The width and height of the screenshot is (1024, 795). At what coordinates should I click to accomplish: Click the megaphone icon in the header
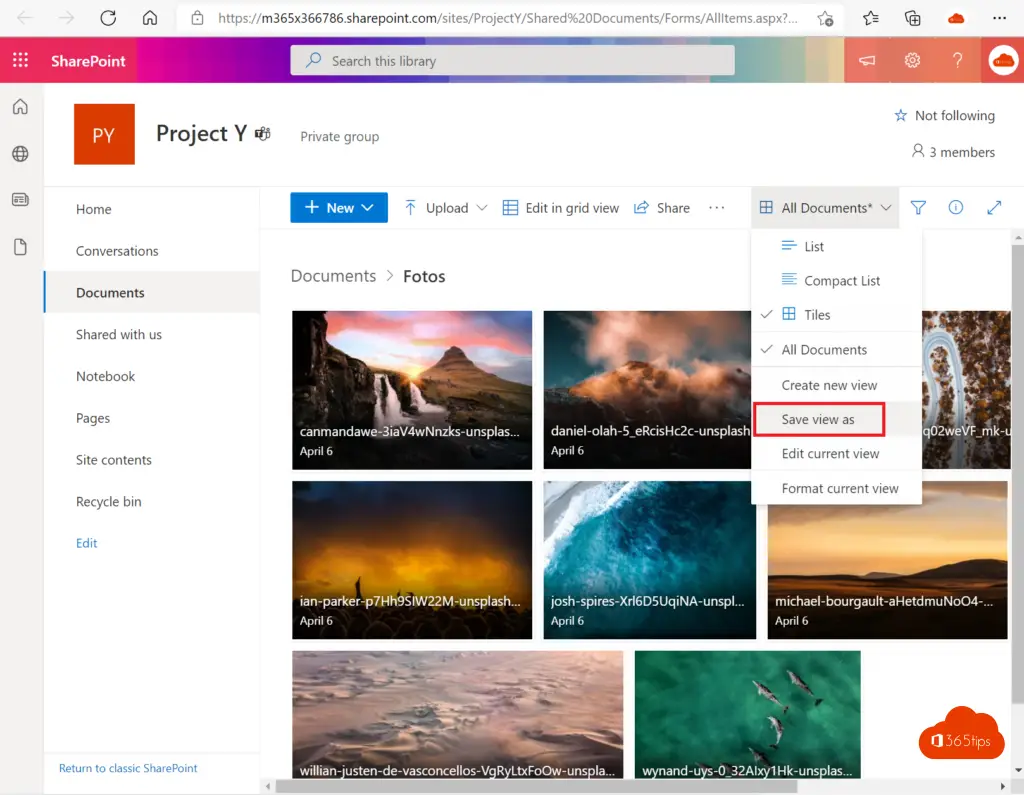(867, 61)
